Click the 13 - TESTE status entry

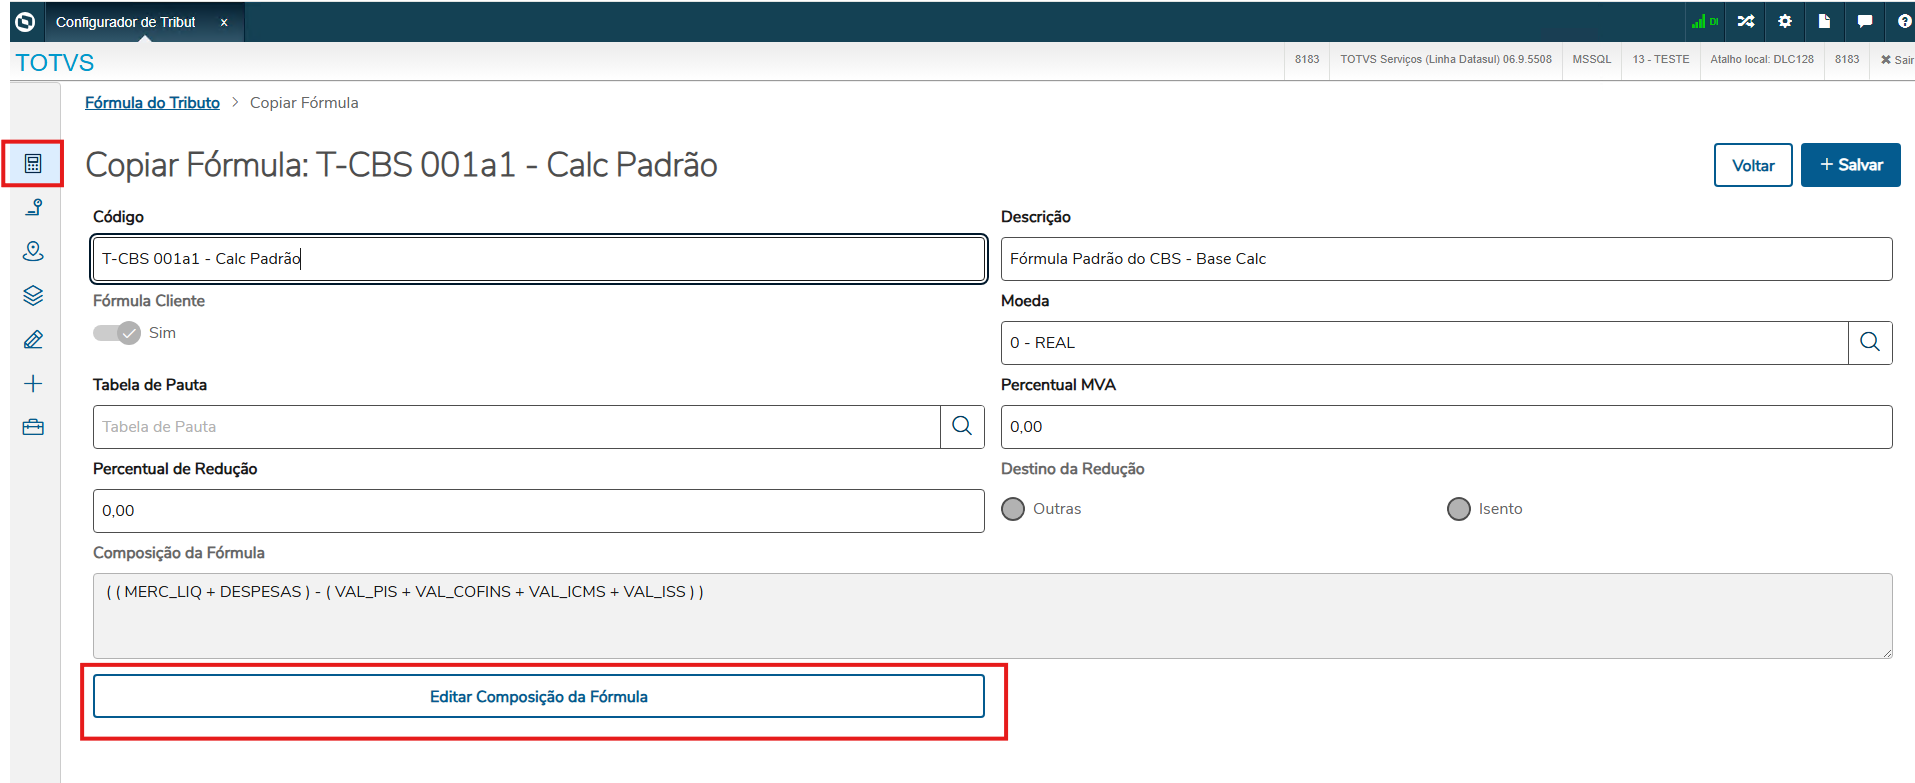coord(1661,60)
